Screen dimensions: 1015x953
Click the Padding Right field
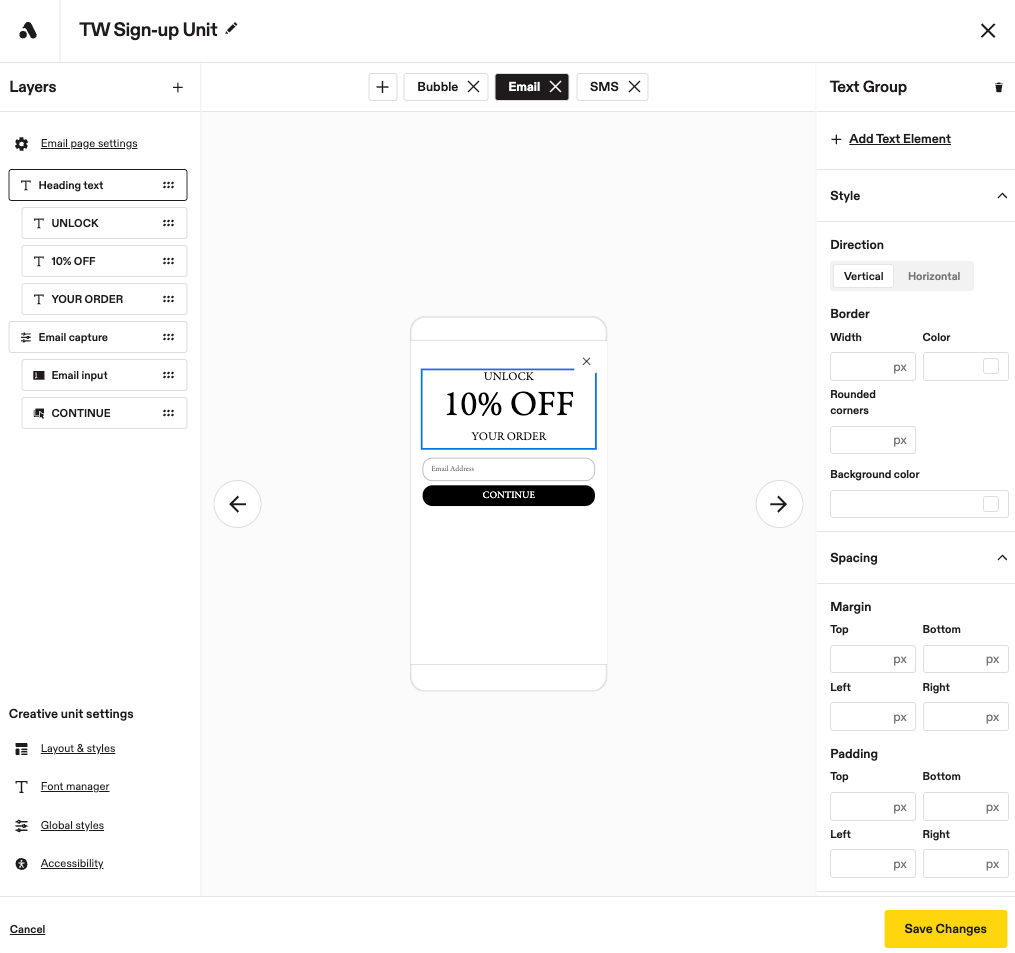[x=965, y=864]
